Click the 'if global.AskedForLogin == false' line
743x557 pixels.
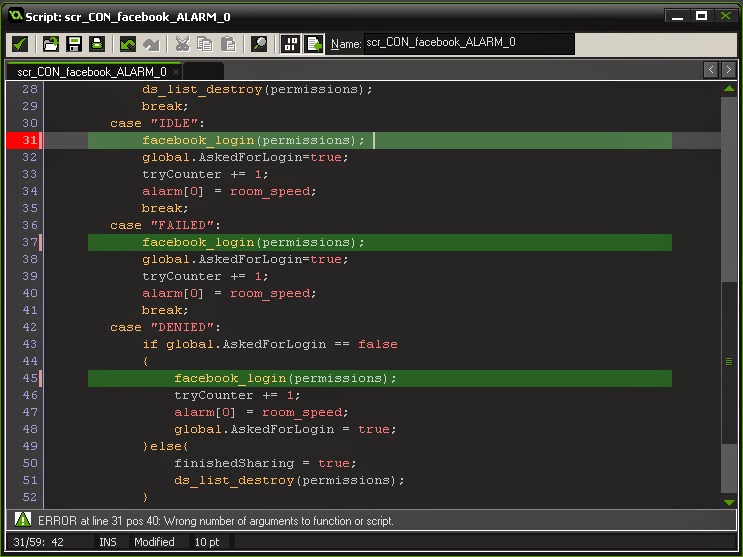pyautogui.click(x=270, y=344)
